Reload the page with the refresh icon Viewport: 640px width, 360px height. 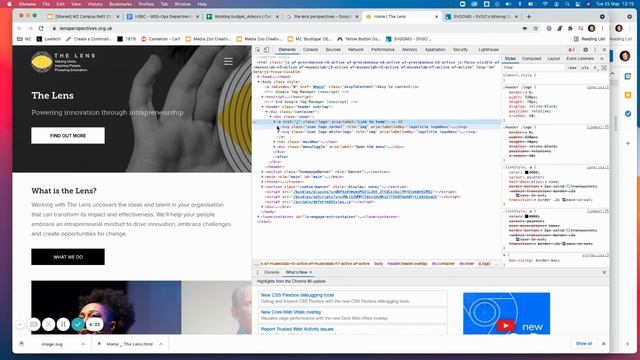41,28
